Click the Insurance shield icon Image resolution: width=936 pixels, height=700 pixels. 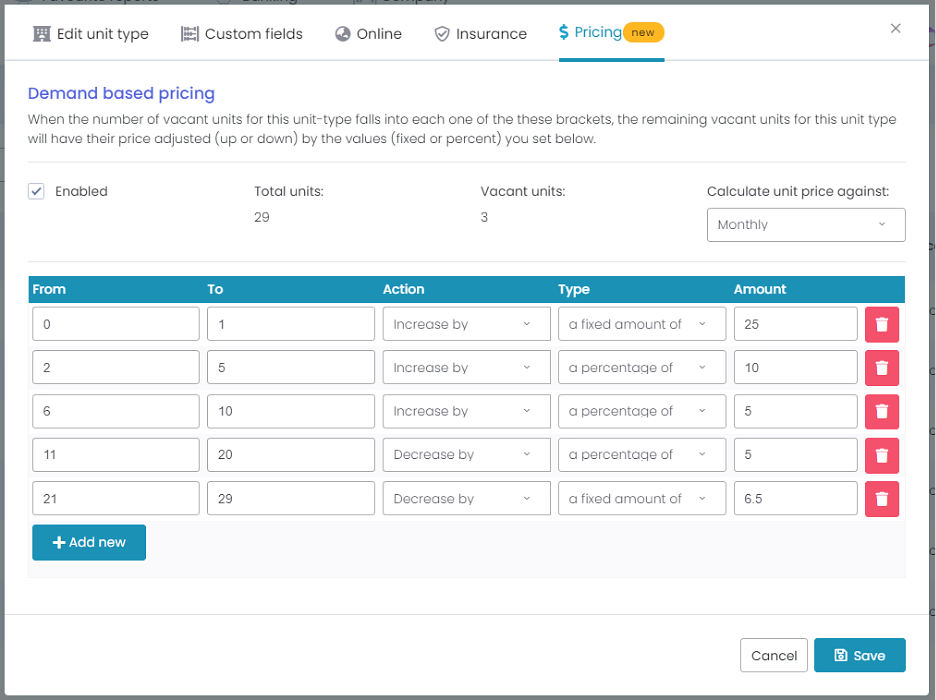click(x=442, y=34)
